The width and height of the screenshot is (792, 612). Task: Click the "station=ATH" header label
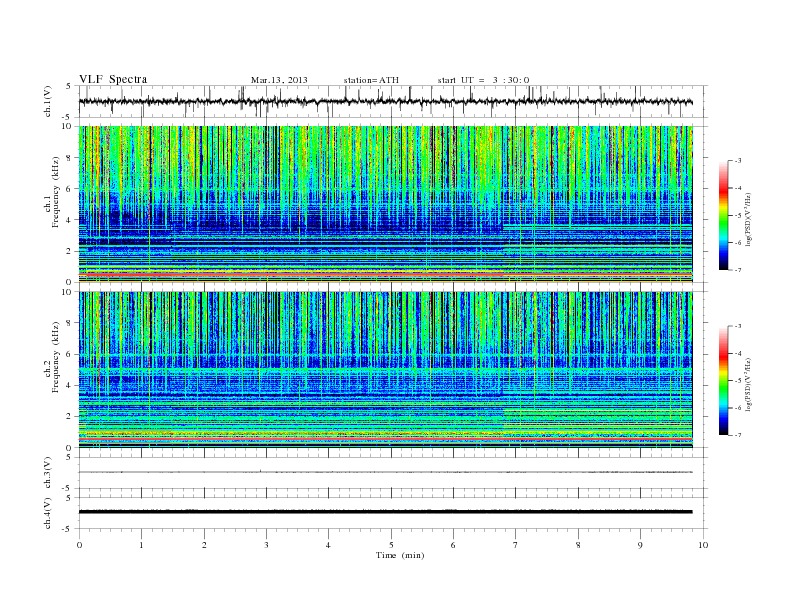click(x=371, y=80)
